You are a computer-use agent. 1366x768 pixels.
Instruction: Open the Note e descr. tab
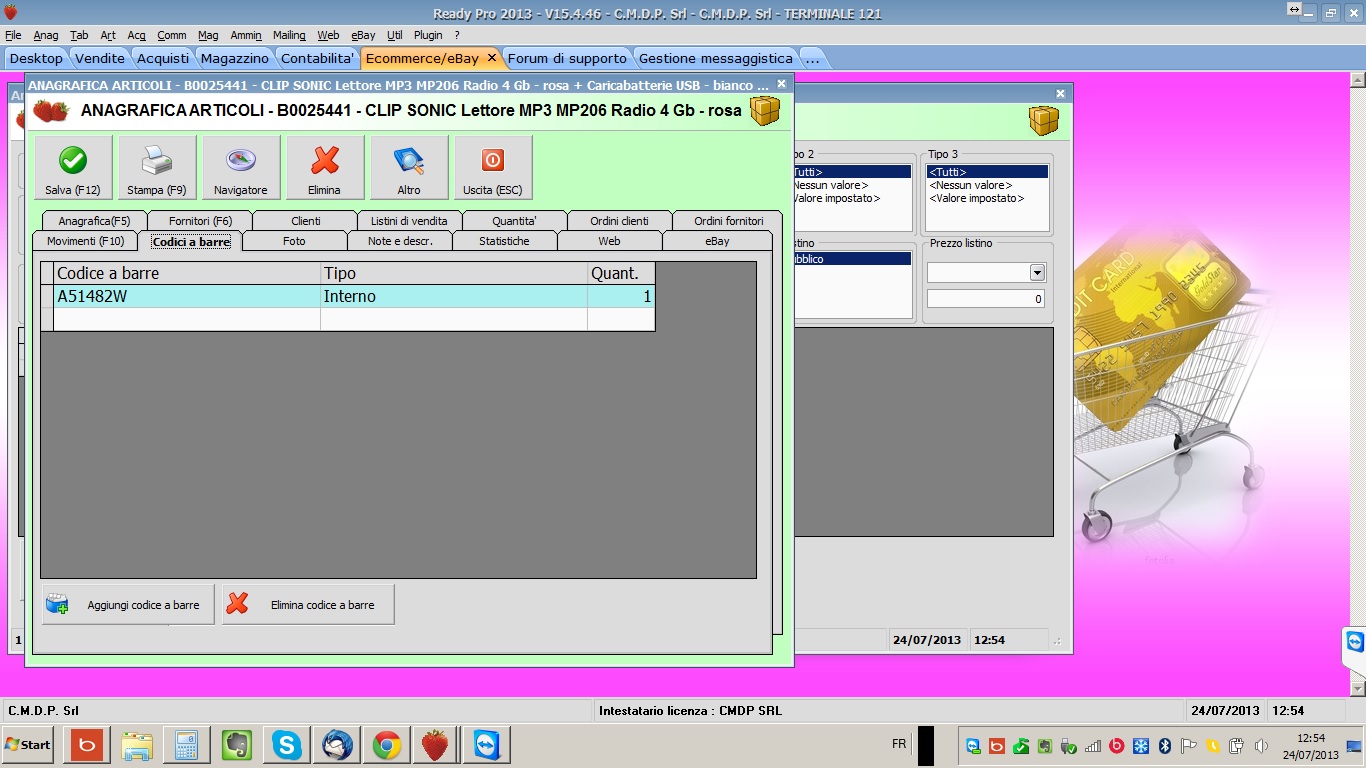point(400,241)
